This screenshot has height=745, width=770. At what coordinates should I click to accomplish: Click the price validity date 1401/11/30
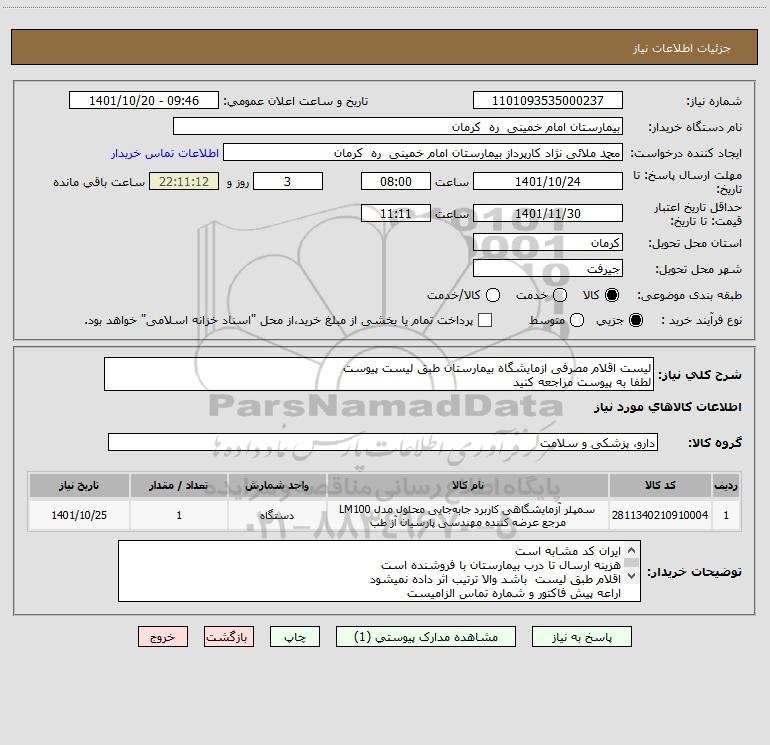pyautogui.click(x=548, y=213)
